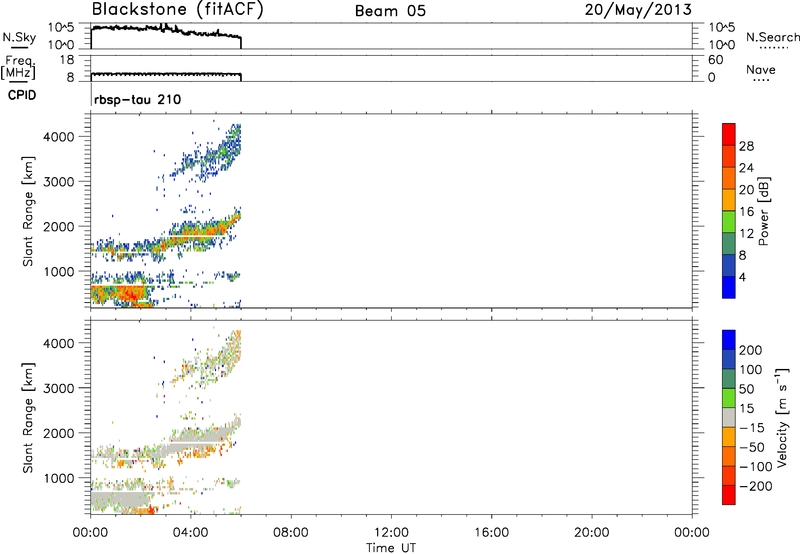Click the Power [dB] color bar label

764,211
